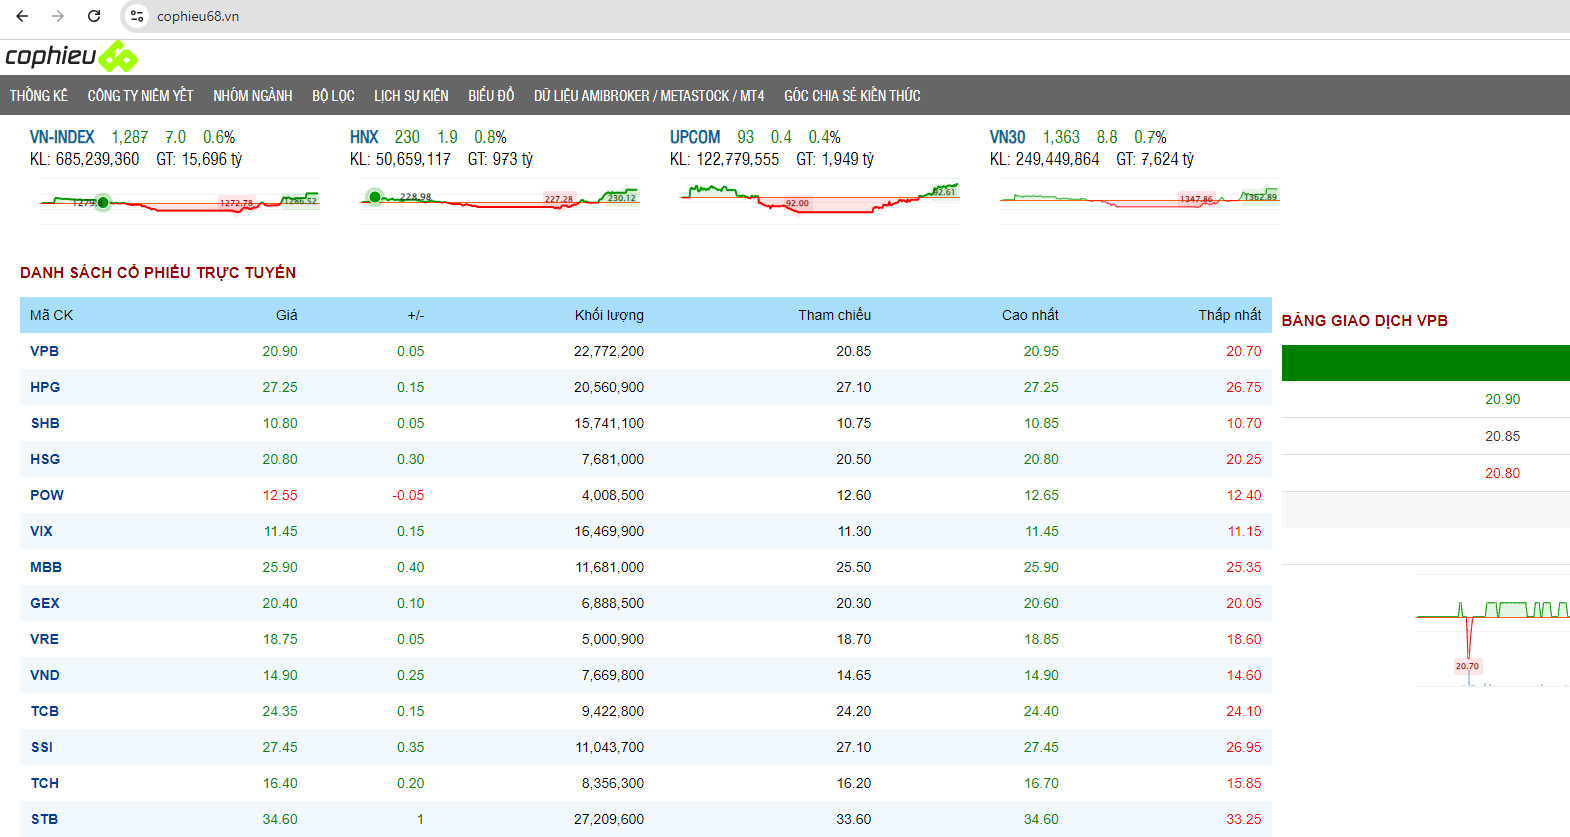This screenshot has height=837, width=1570.
Task: Open DỮ LIỆU AMIBROKER / METASTOCK / MT4 menu
Action: point(649,96)
